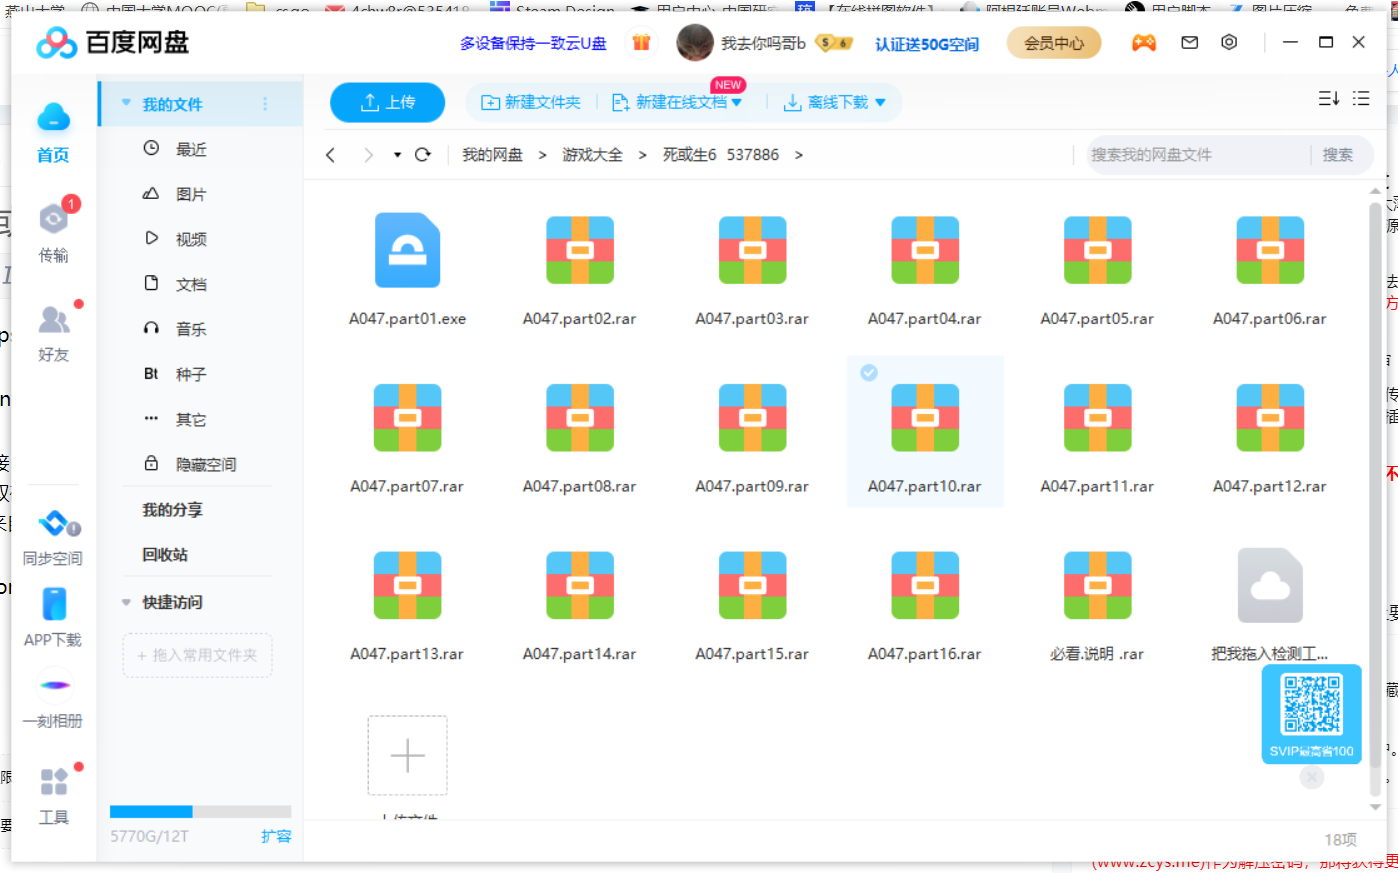Click the plus upload file tile
Viewport: 1398px width, 873px height.
407,755
